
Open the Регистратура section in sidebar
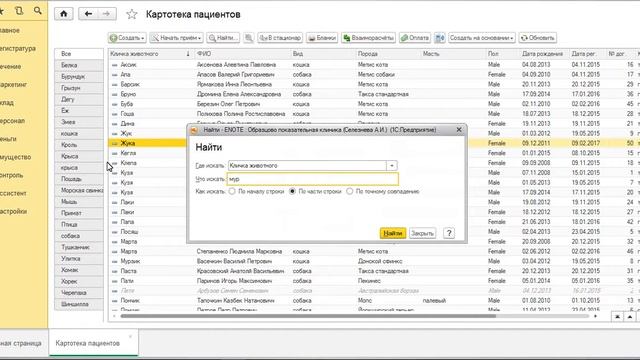pos(18,49)
